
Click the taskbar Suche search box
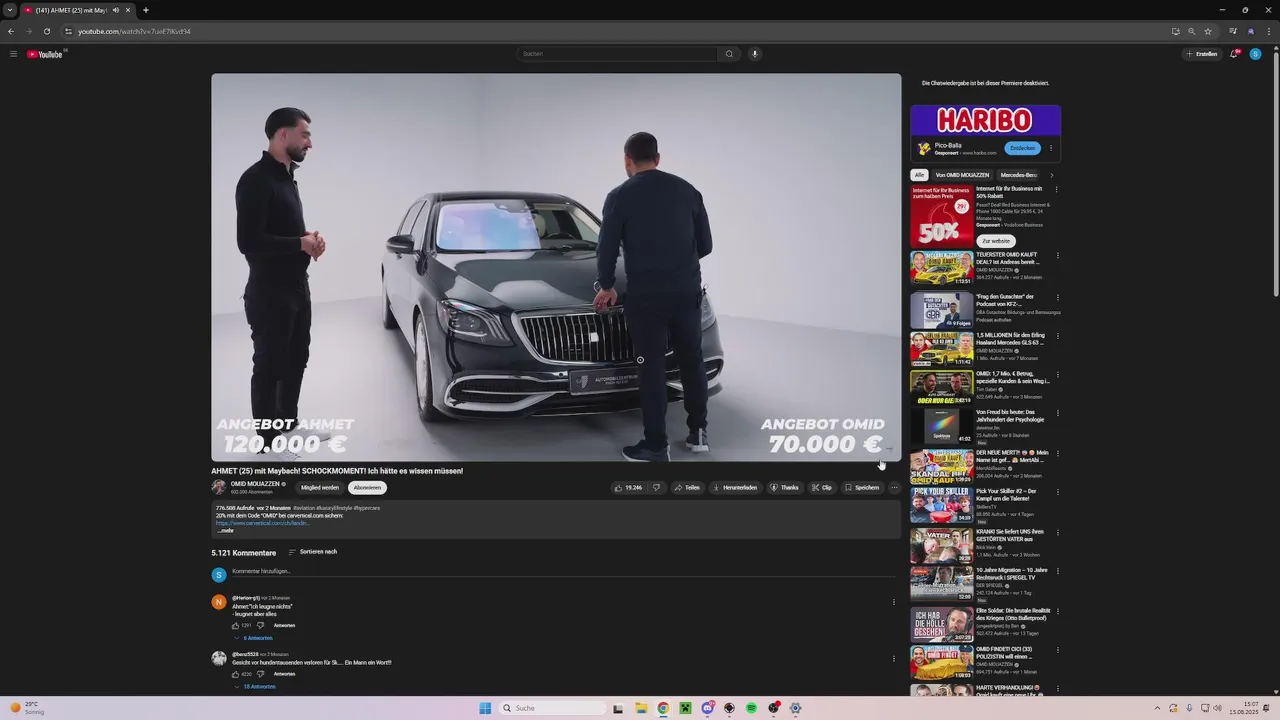(x=553, y=708)
